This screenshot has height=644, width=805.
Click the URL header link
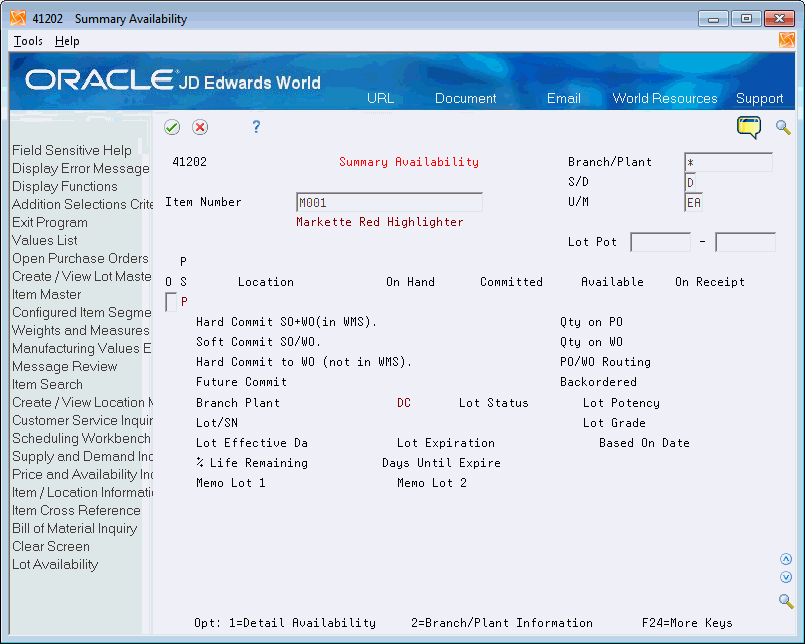coord(380,98)
